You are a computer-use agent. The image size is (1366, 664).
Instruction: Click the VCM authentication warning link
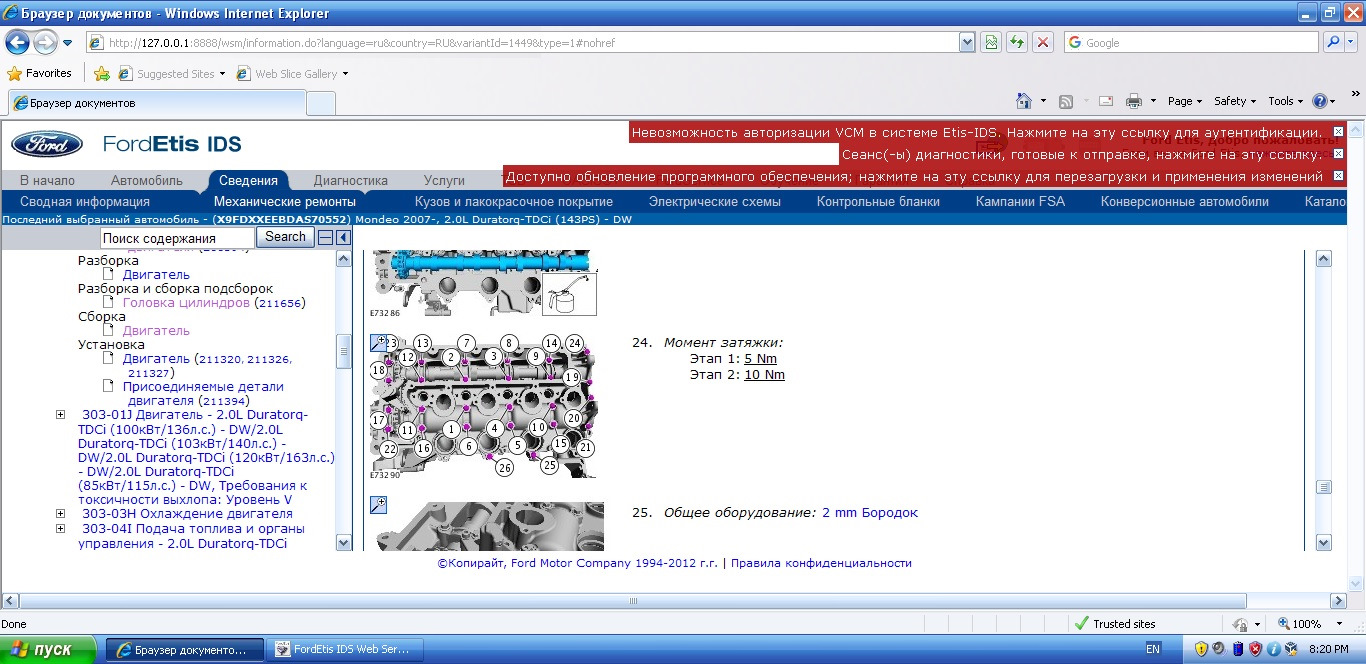(x=976, y=132)
